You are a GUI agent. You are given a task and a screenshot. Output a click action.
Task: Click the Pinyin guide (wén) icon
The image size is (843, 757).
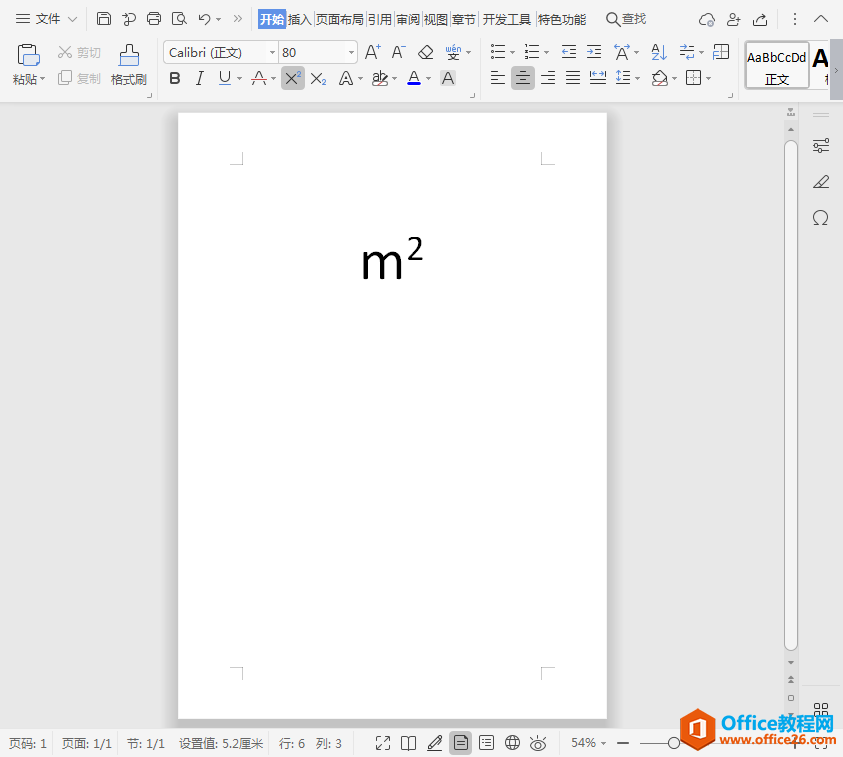point(453,52)
